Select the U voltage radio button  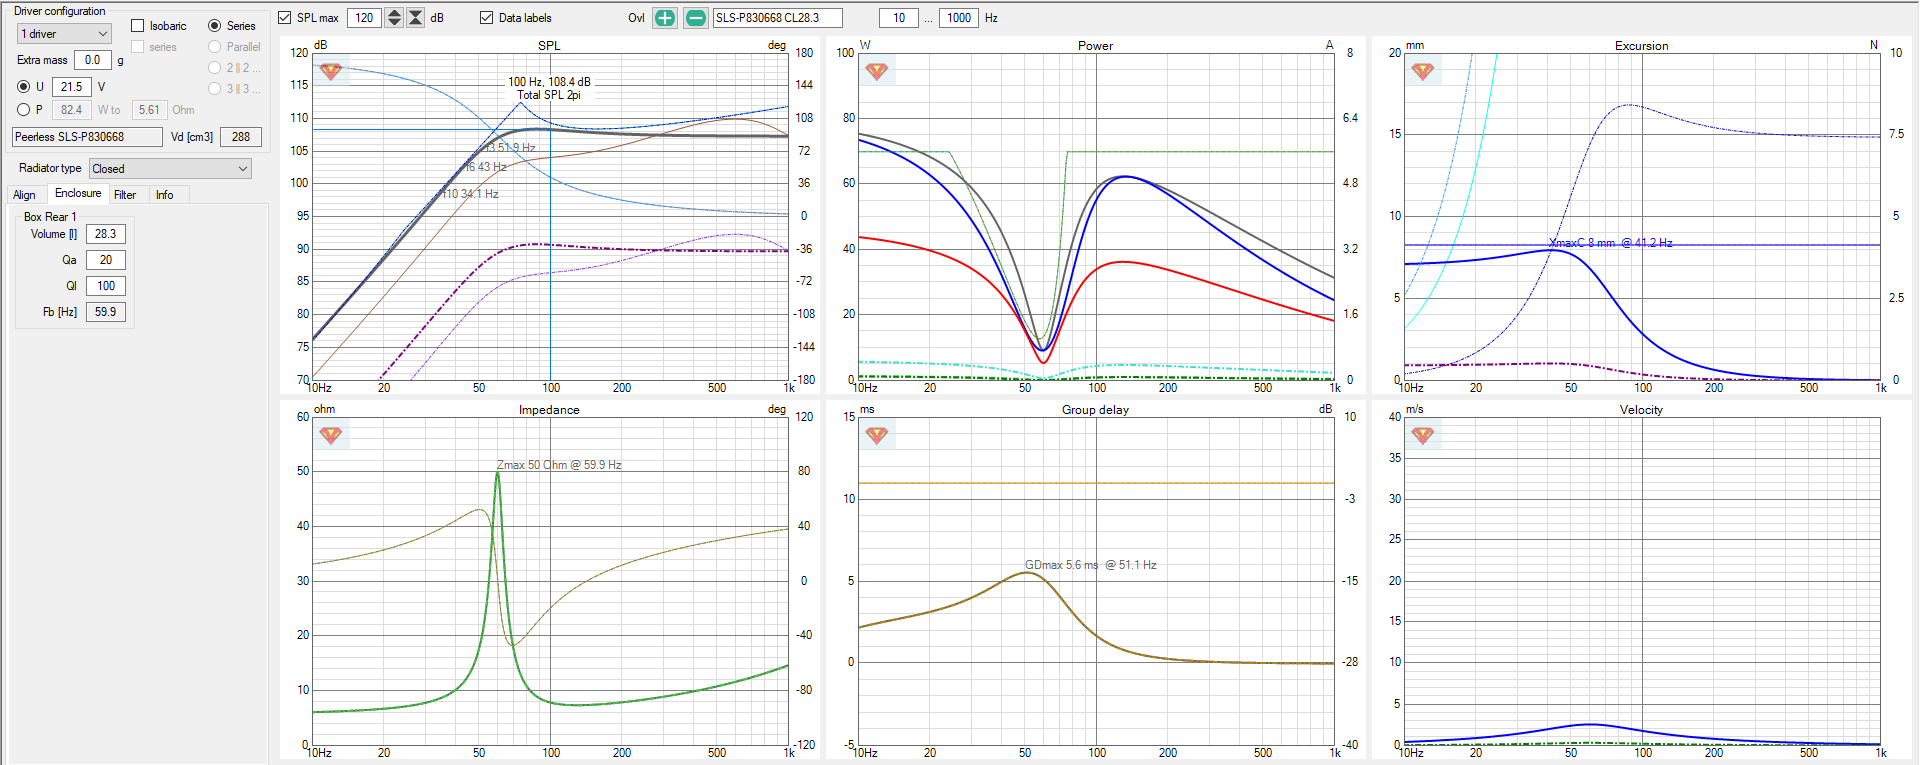click(23, 87)
